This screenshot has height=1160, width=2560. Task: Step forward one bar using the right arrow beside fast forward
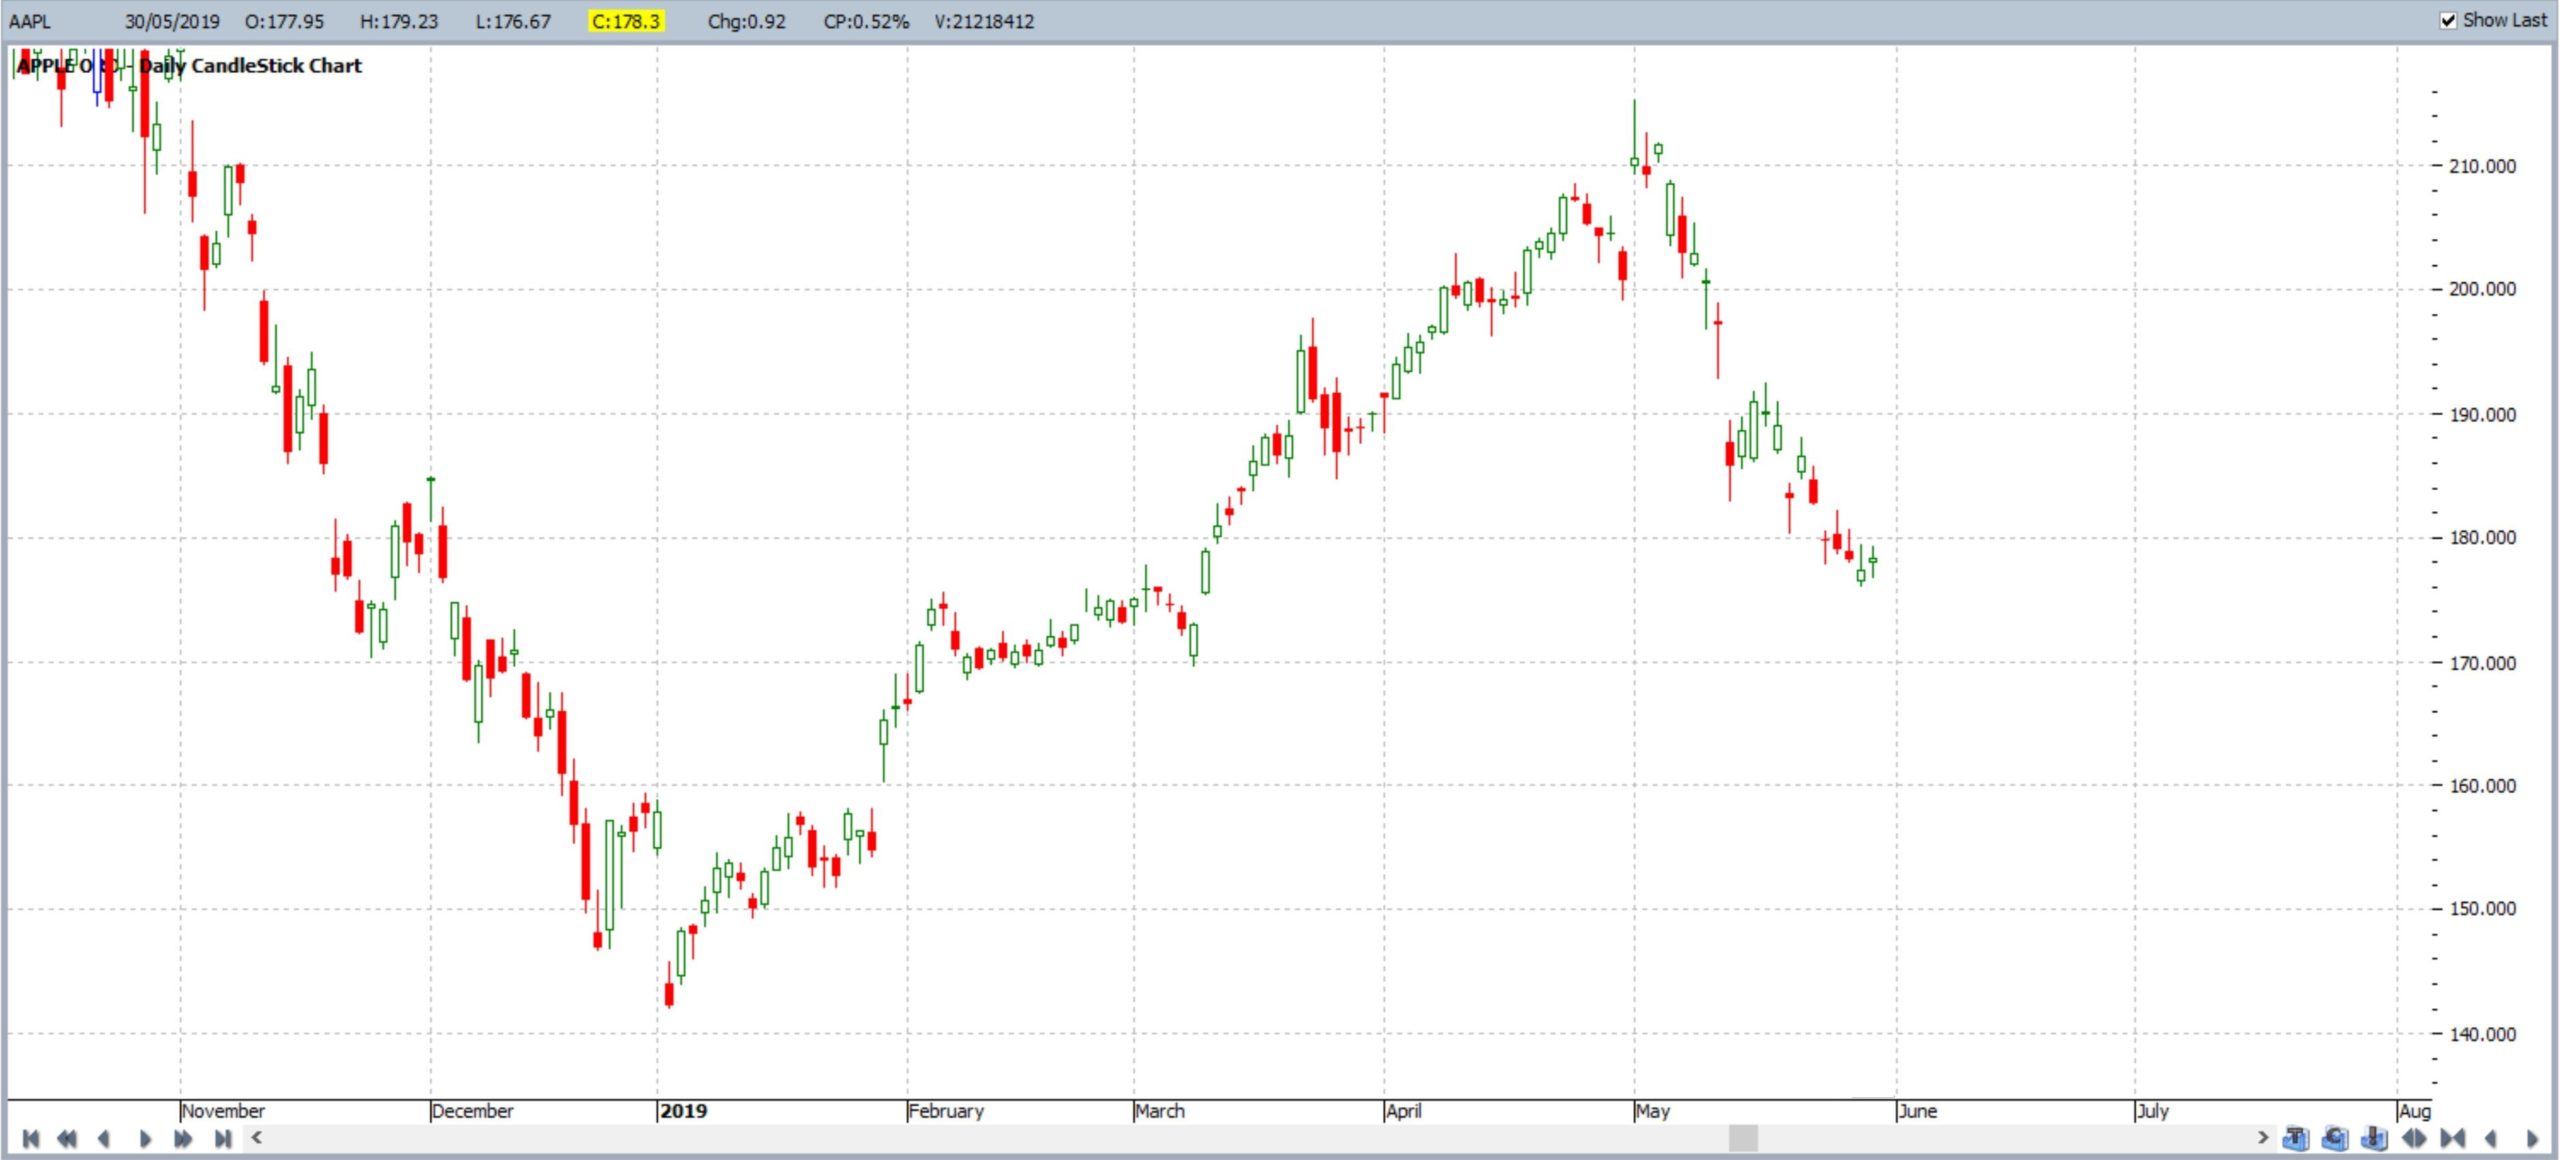tap(145, 1138)
